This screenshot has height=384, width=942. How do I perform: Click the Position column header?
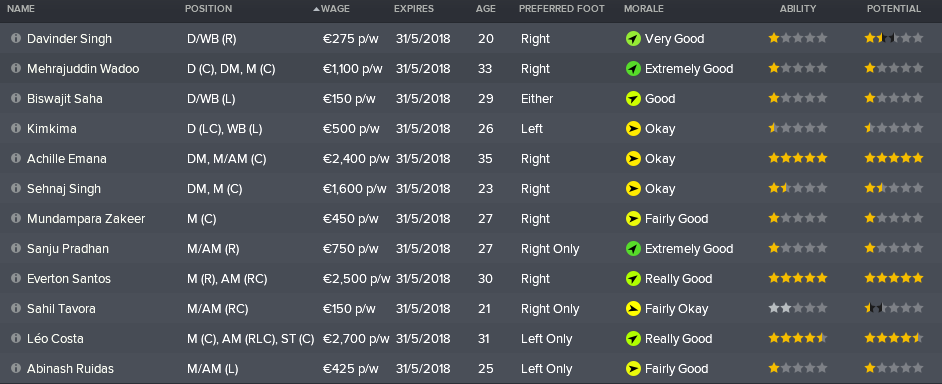[208, 9]
